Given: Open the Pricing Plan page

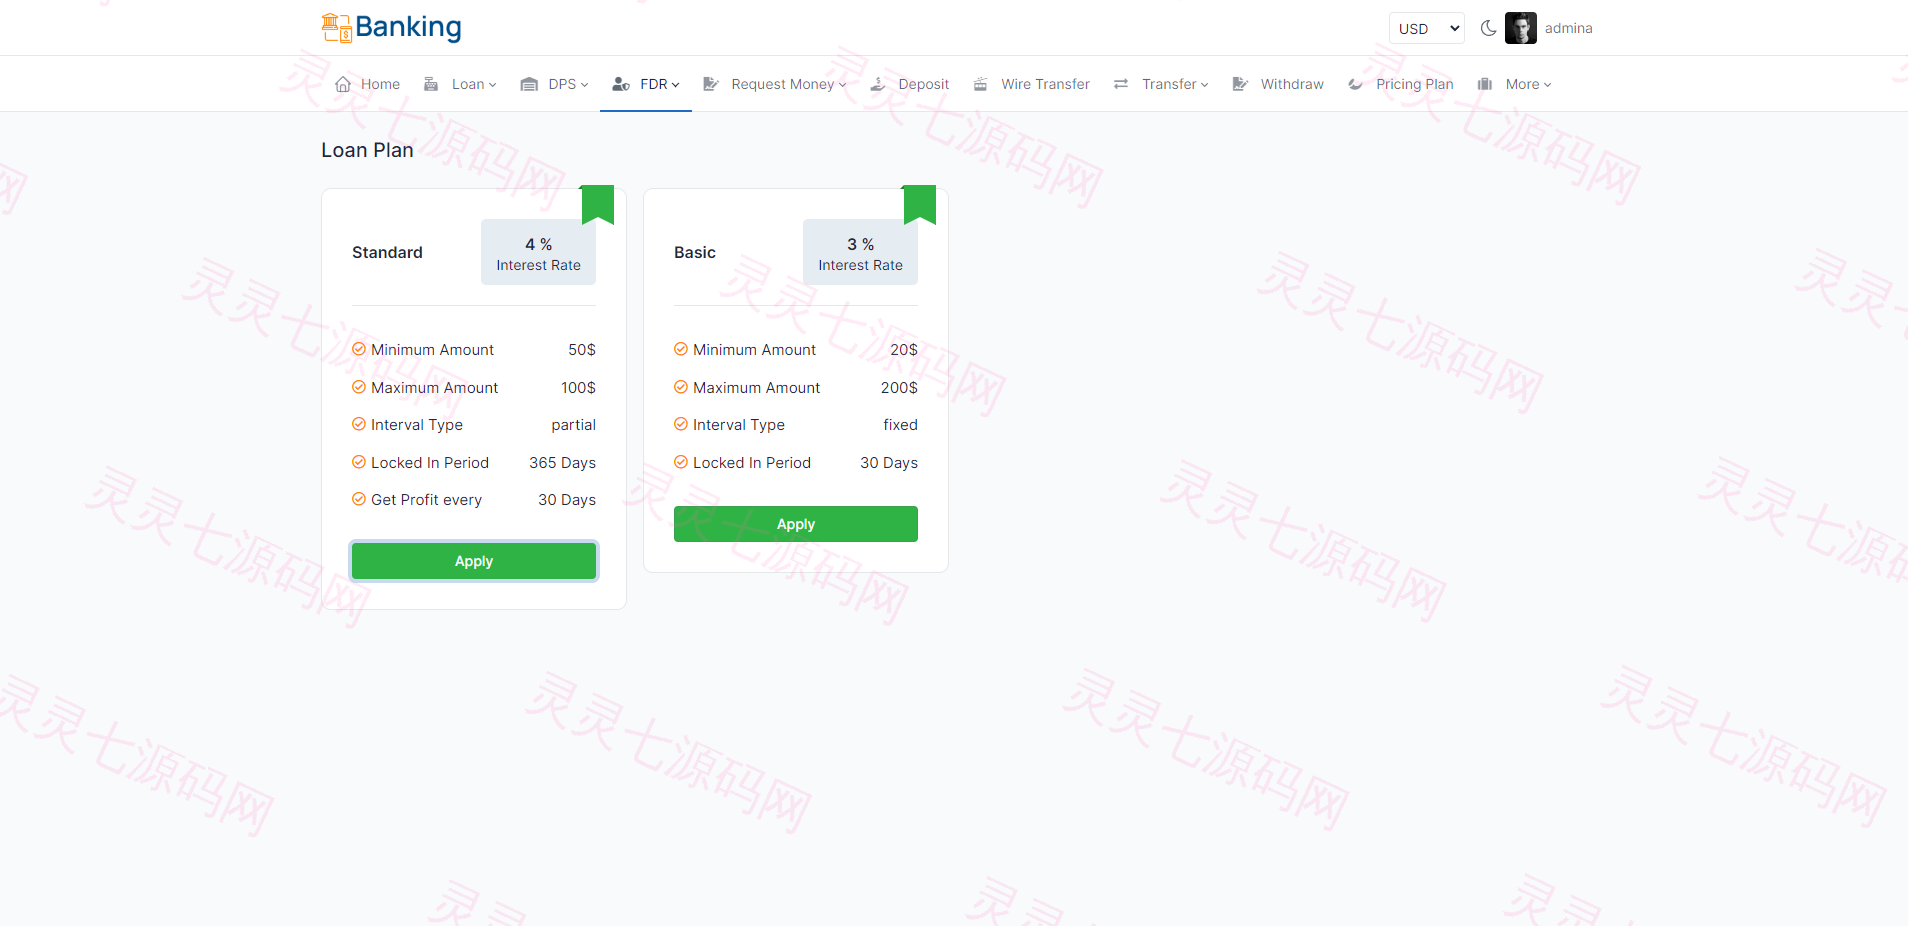Looking at the screenshot, I should pos(1414,84).
